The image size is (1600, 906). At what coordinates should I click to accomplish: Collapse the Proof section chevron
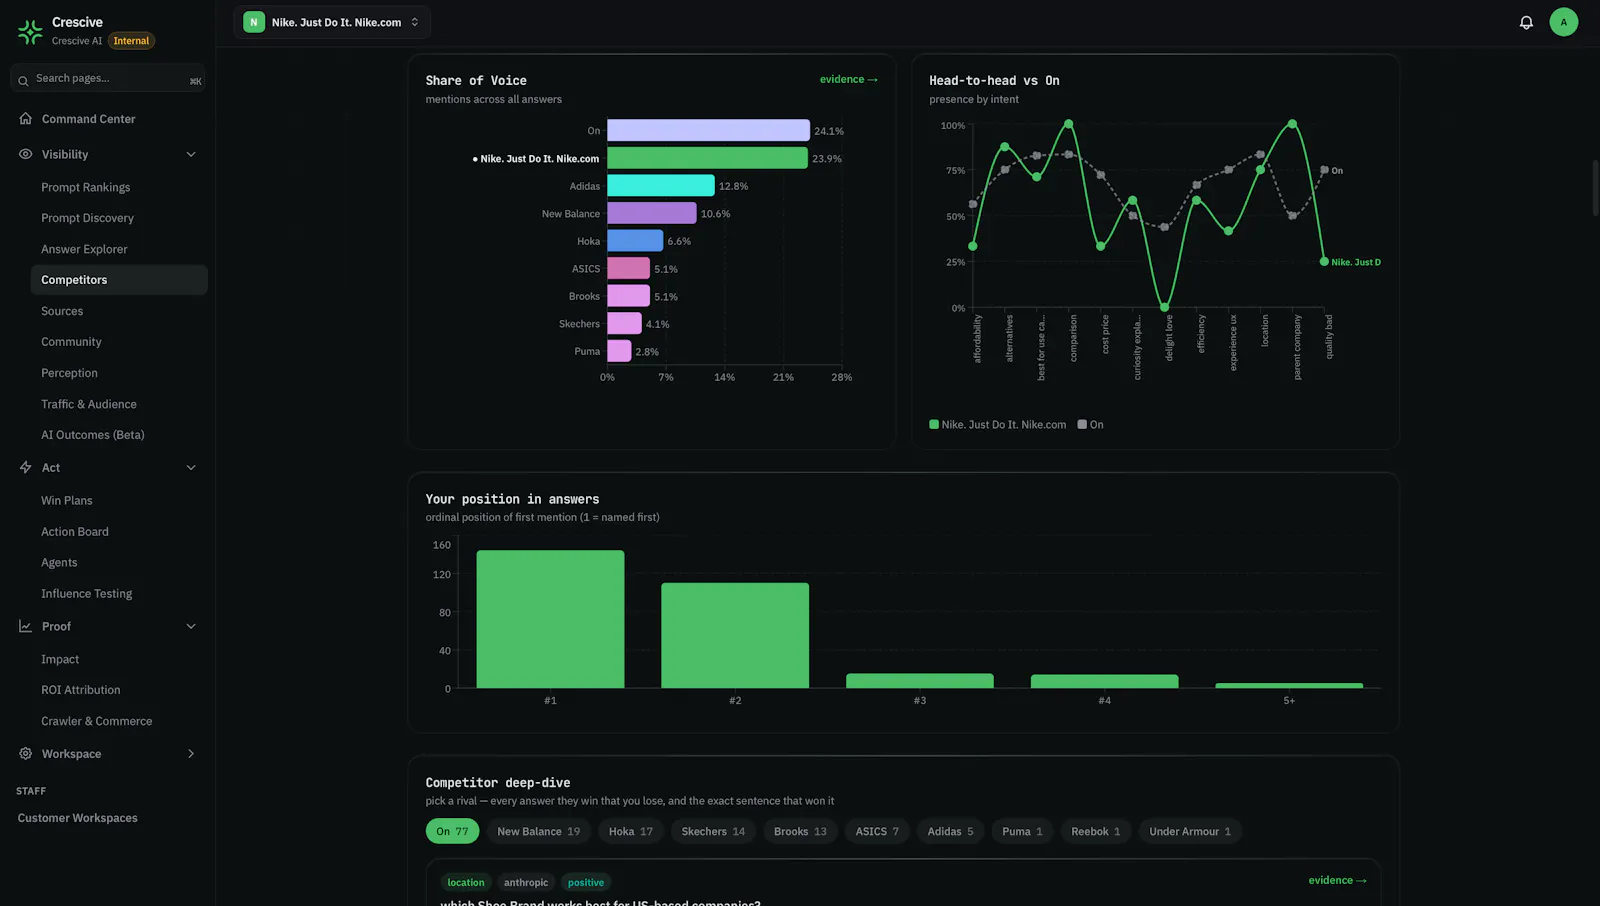tap(191, 626)
